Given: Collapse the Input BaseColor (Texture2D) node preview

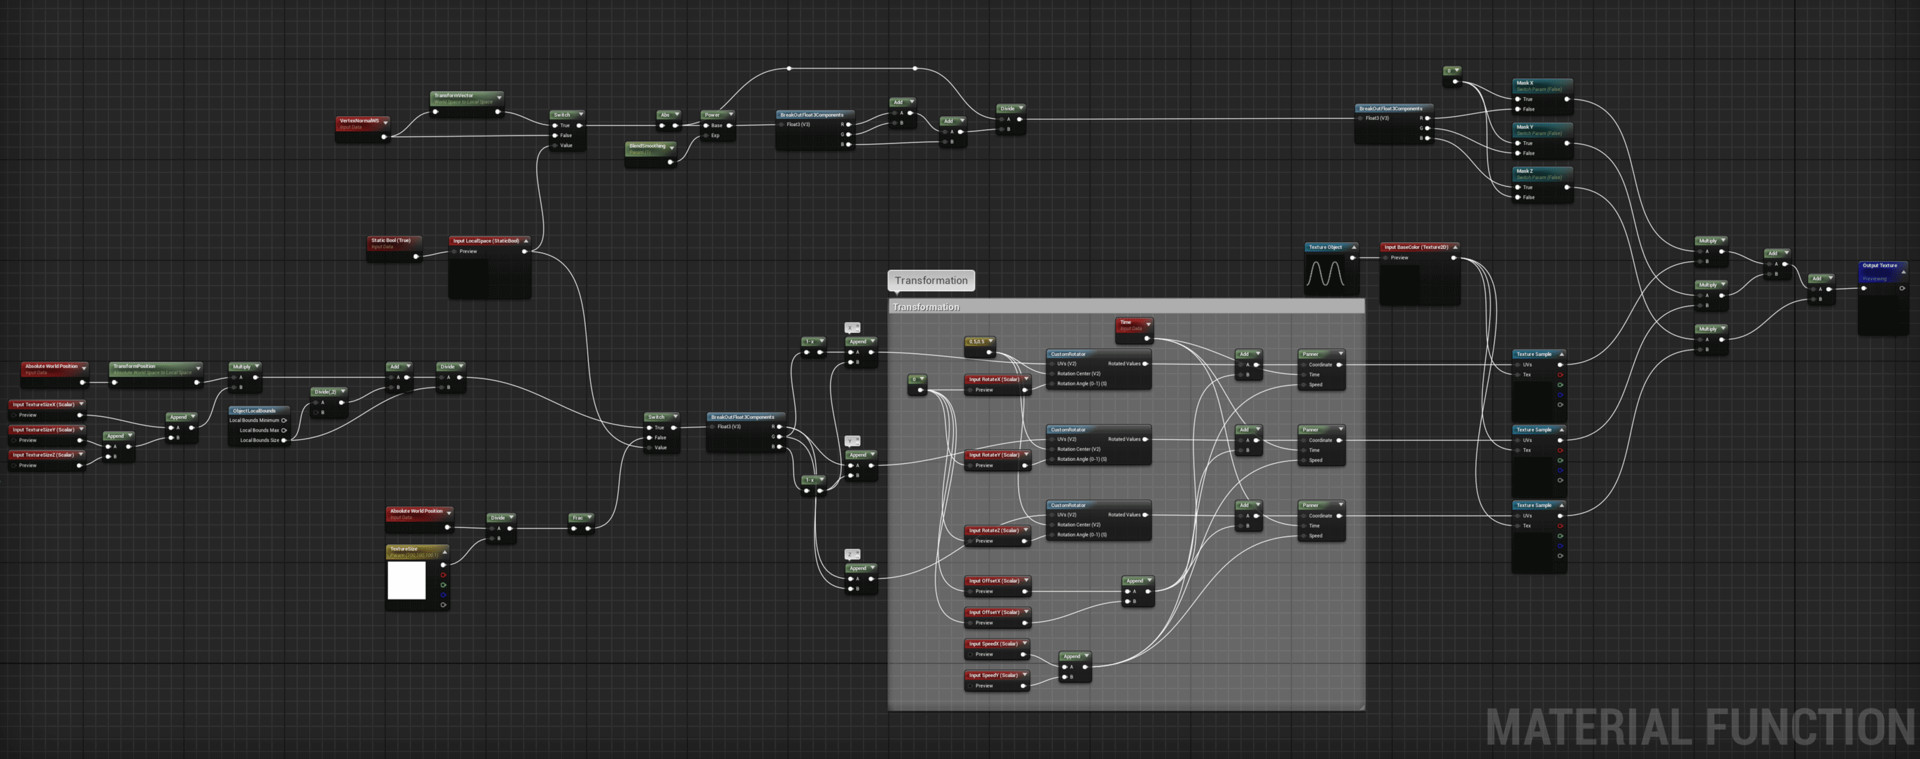Looking at the screenshot, I should coord(1455,247).
